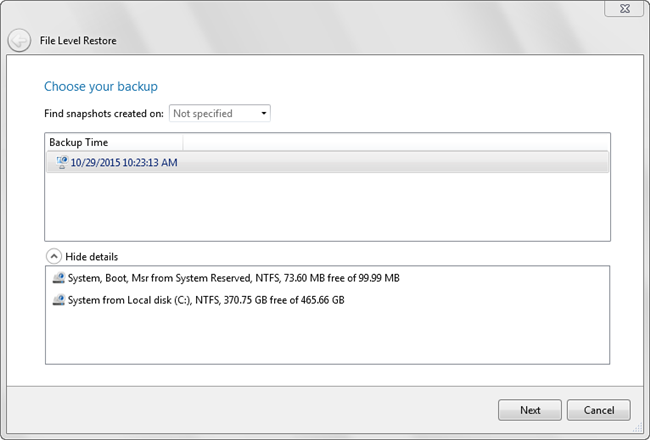The image size is (650, 440).
Task: Click the snapshot icon beside 10/29/2015 backup
Action: pos(61,162)
